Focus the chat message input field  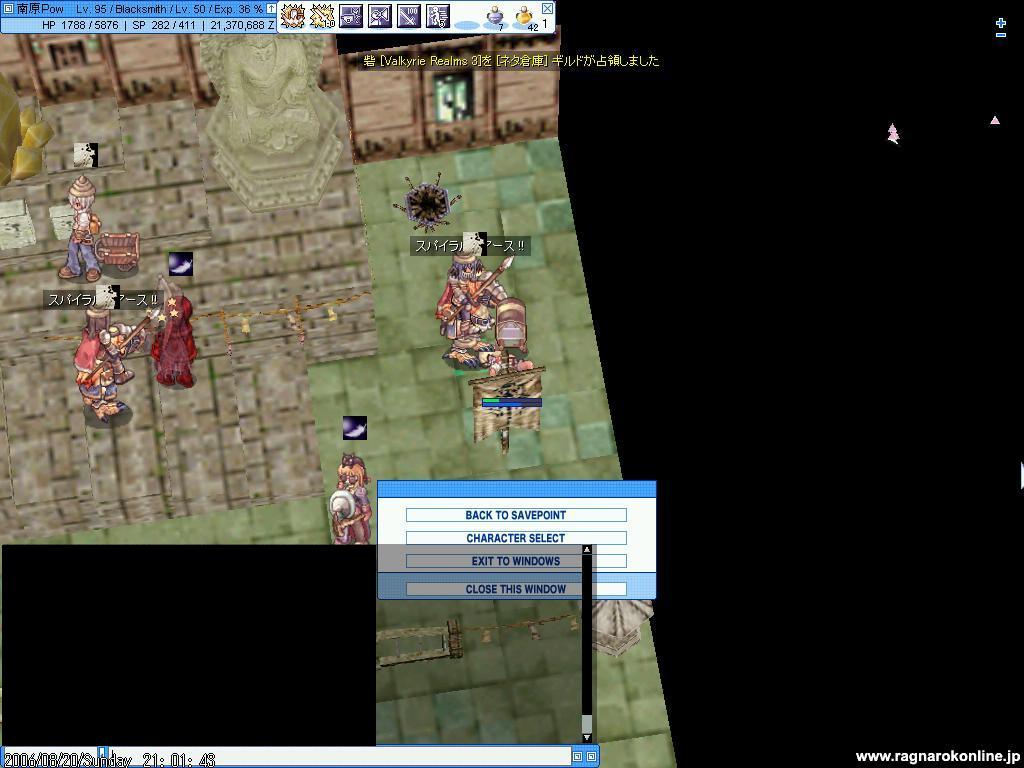click(340, 756)
